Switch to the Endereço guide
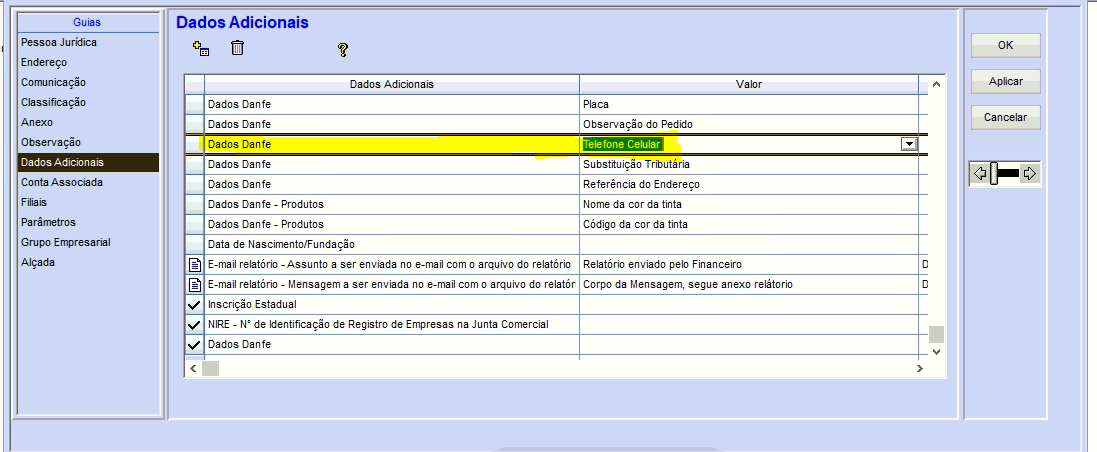Image resolution: width=1097 pixels, height=452 pixels. 44,62
